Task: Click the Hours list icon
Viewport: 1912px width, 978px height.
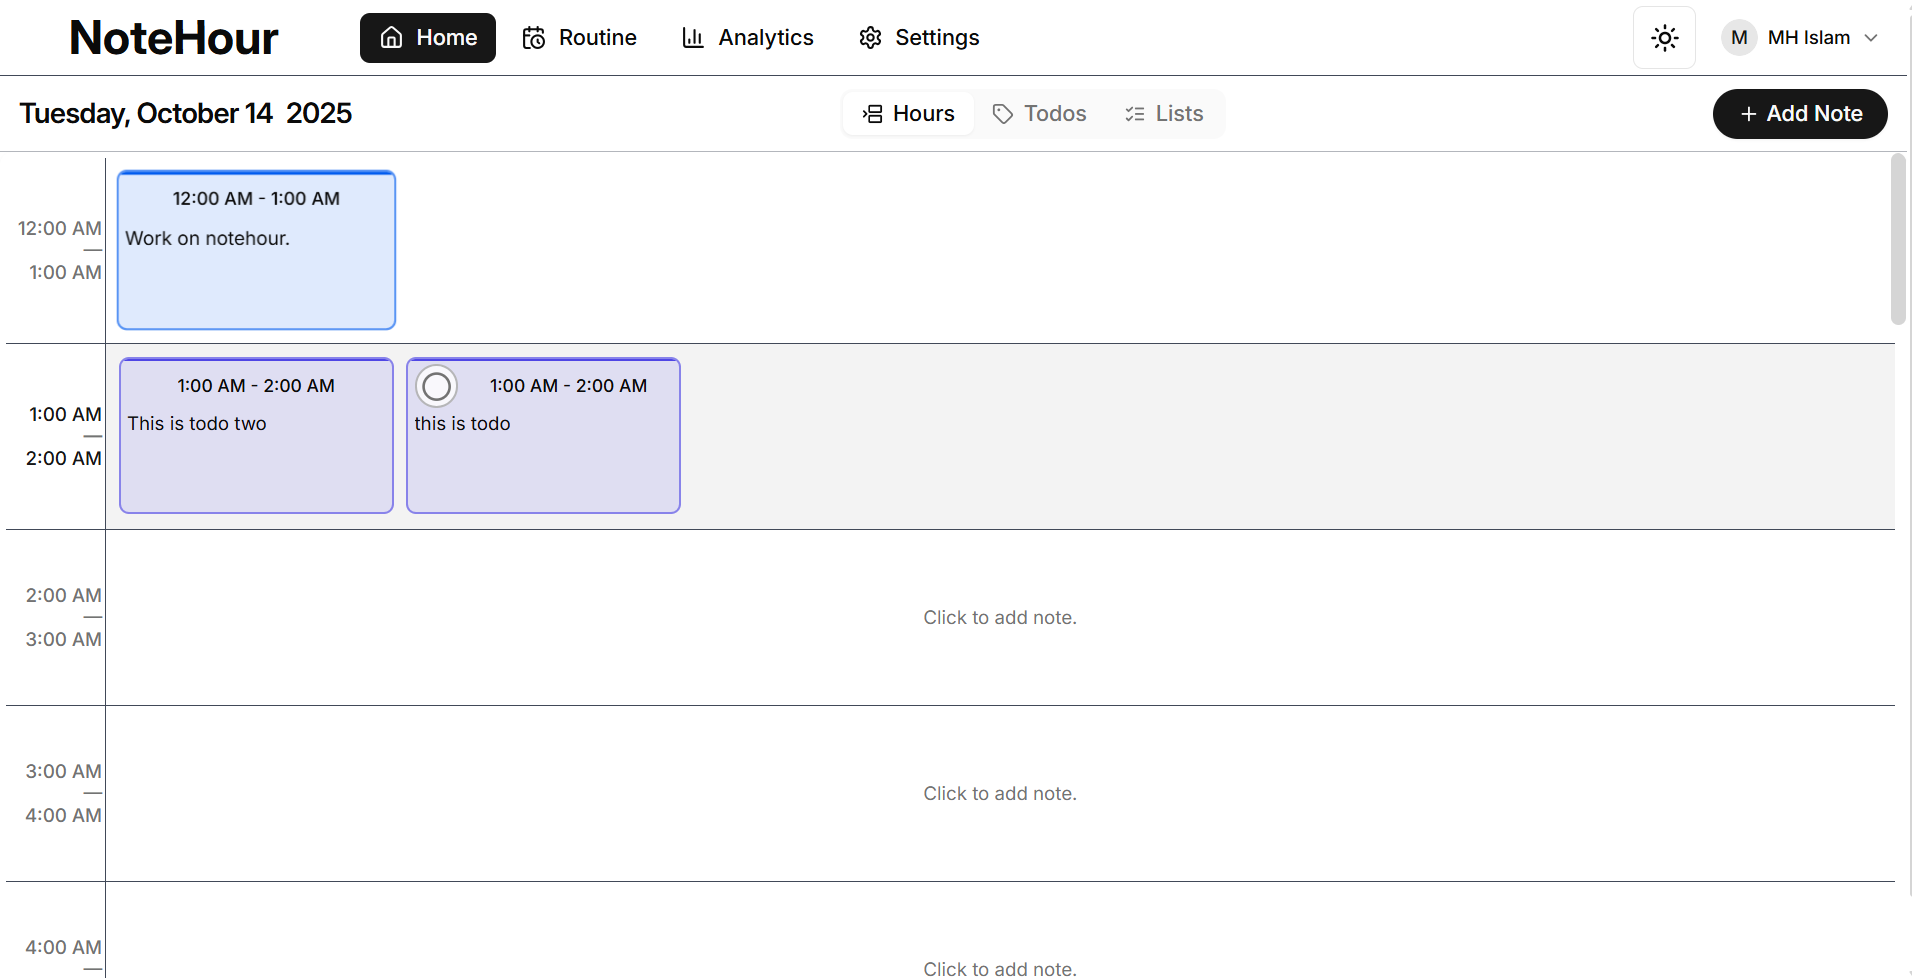Action: (872, 114)
